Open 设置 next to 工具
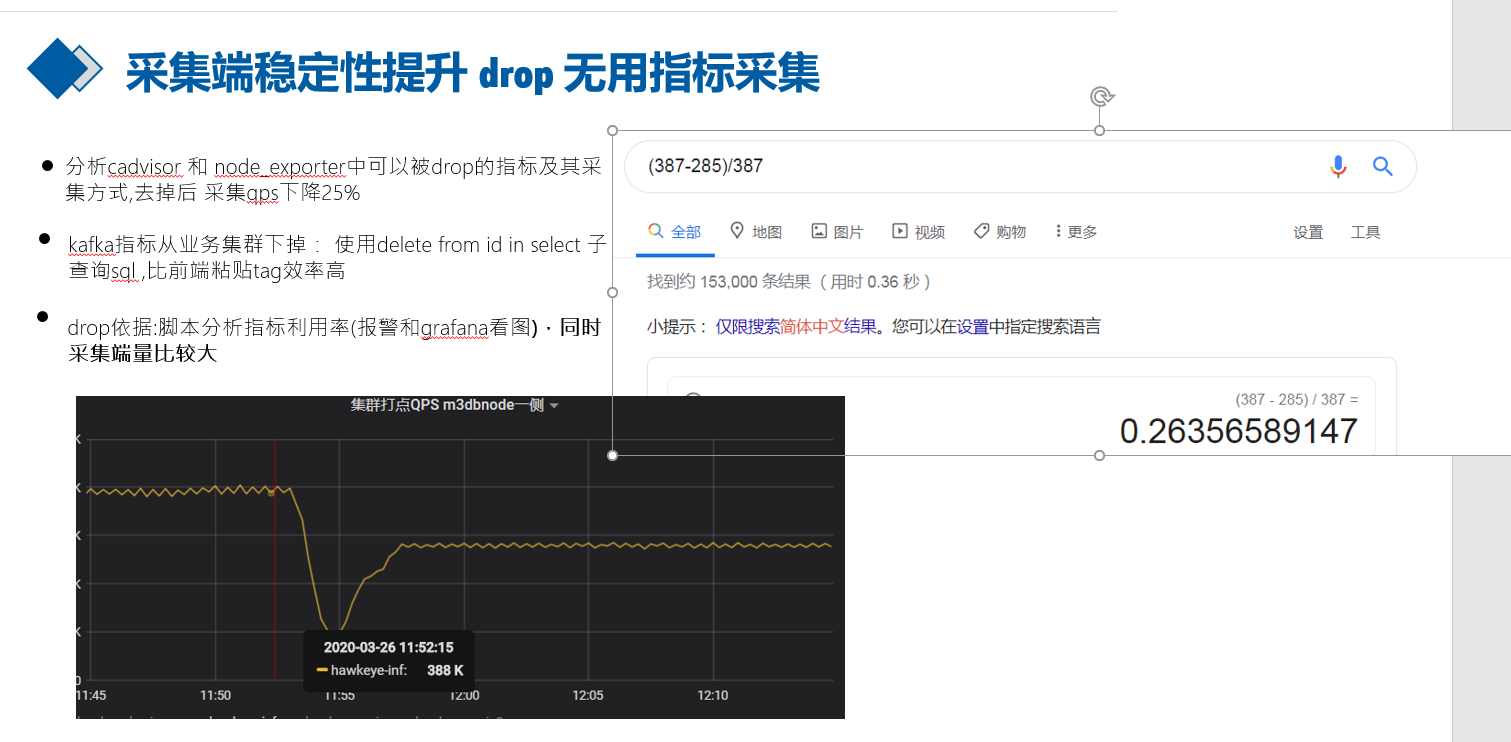Screen dimensions: 1511x742 coord(1308,232)
